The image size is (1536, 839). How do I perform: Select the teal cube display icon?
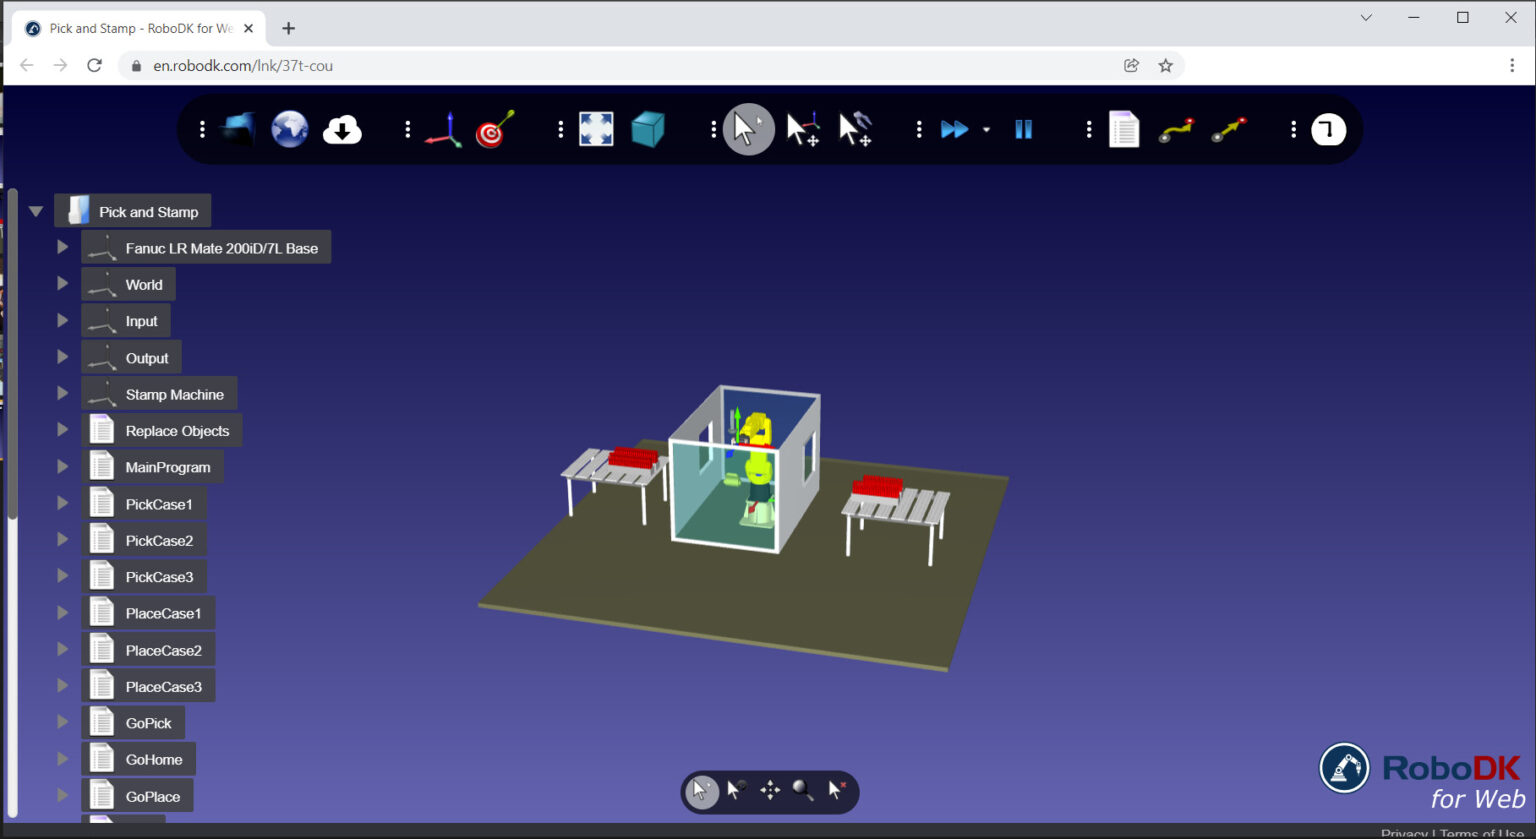648,129
